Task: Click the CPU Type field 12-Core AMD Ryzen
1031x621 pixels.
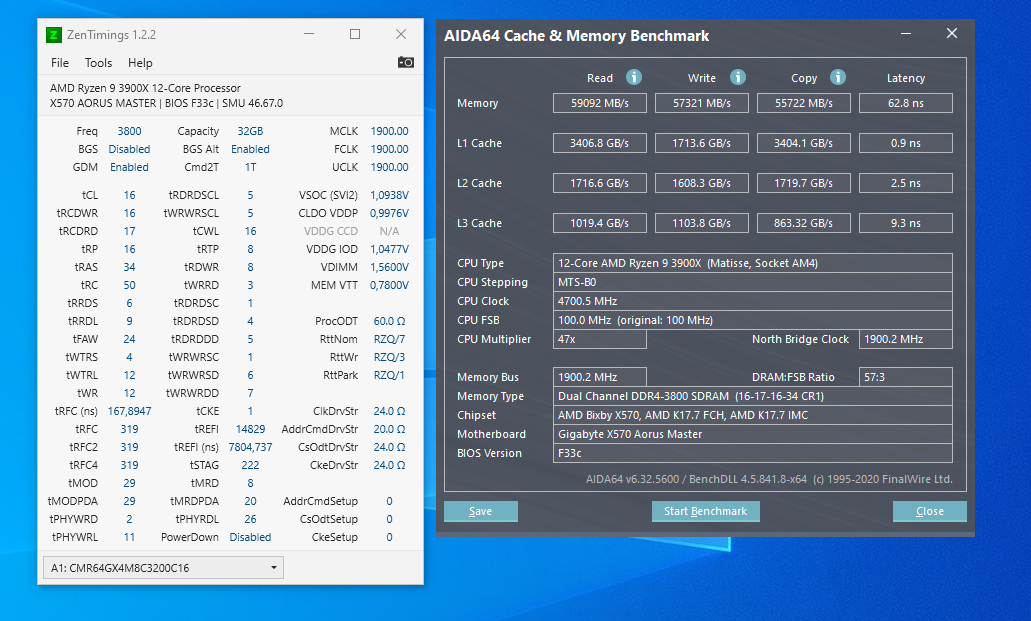Action: [x=753, y=263]
